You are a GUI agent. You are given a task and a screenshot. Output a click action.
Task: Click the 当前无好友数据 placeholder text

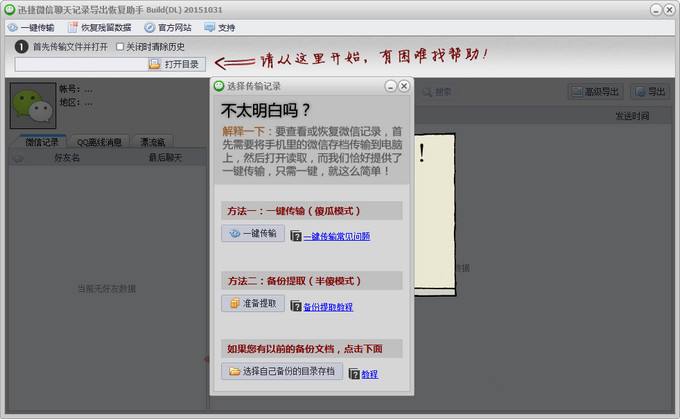pyautogui.click(x=107, y=289)
